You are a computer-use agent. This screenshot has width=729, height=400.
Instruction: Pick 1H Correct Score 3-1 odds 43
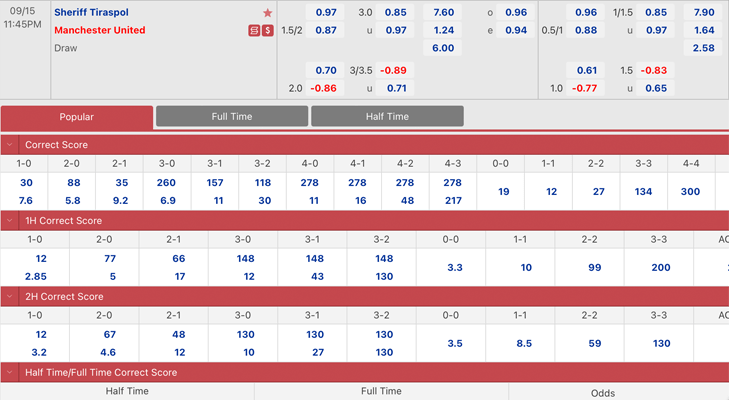point(318,276)
